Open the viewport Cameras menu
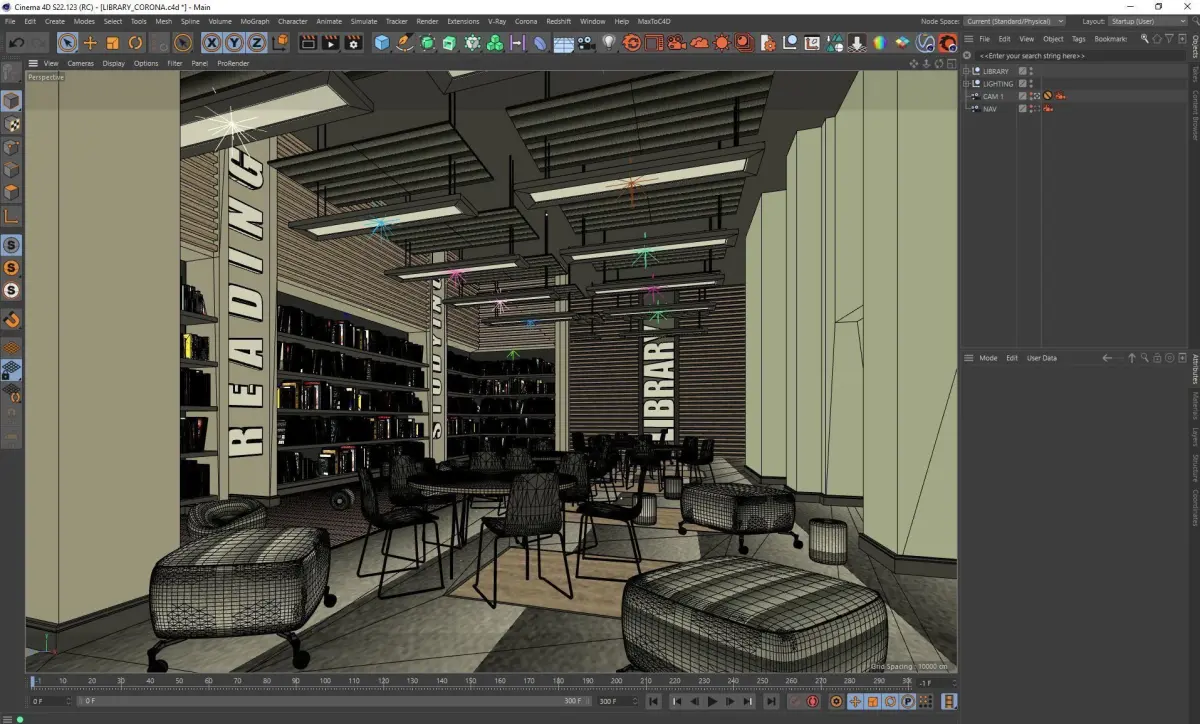Image resolution: width=1200 pixels, height=724 pixels. pyautogui.click(x=80, y=63)
